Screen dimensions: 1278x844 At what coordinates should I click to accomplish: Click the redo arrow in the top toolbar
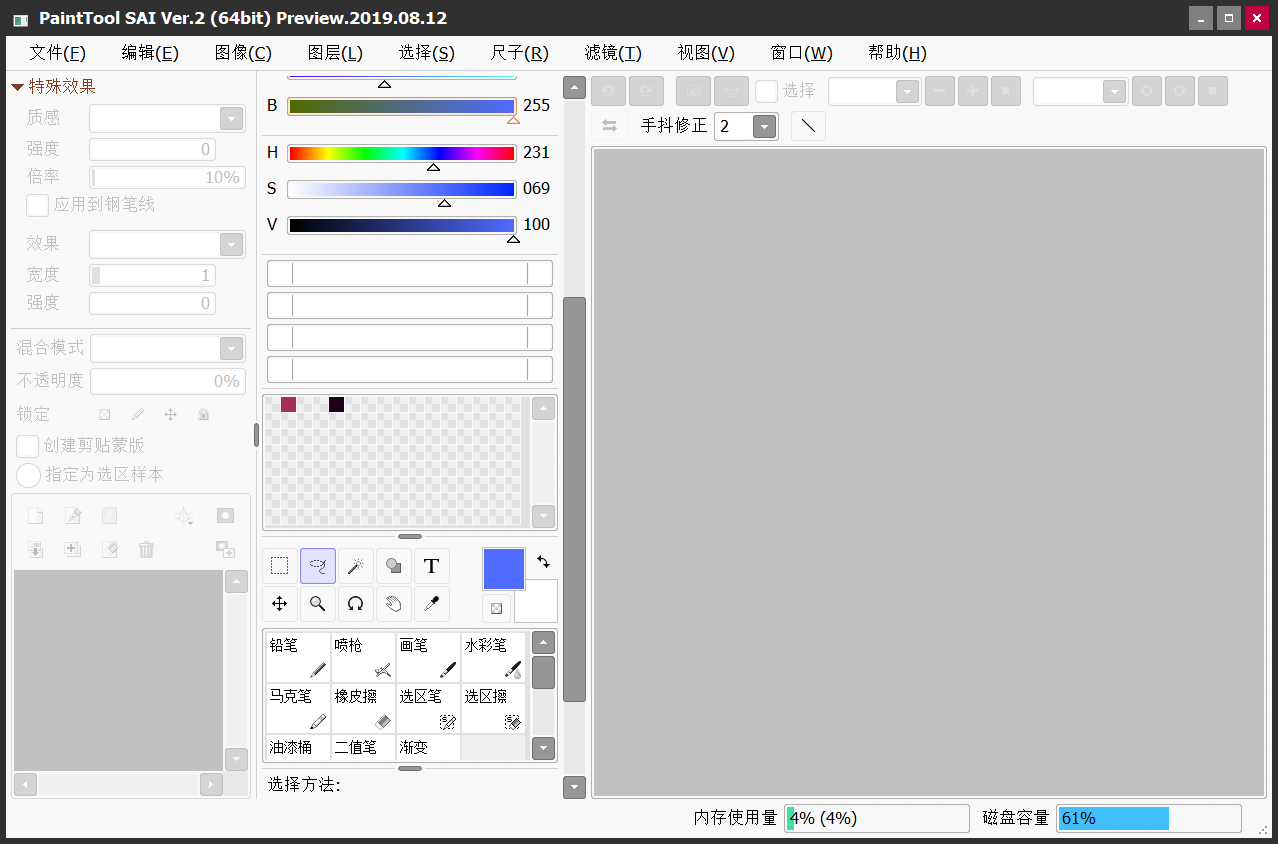pos(646,91)
